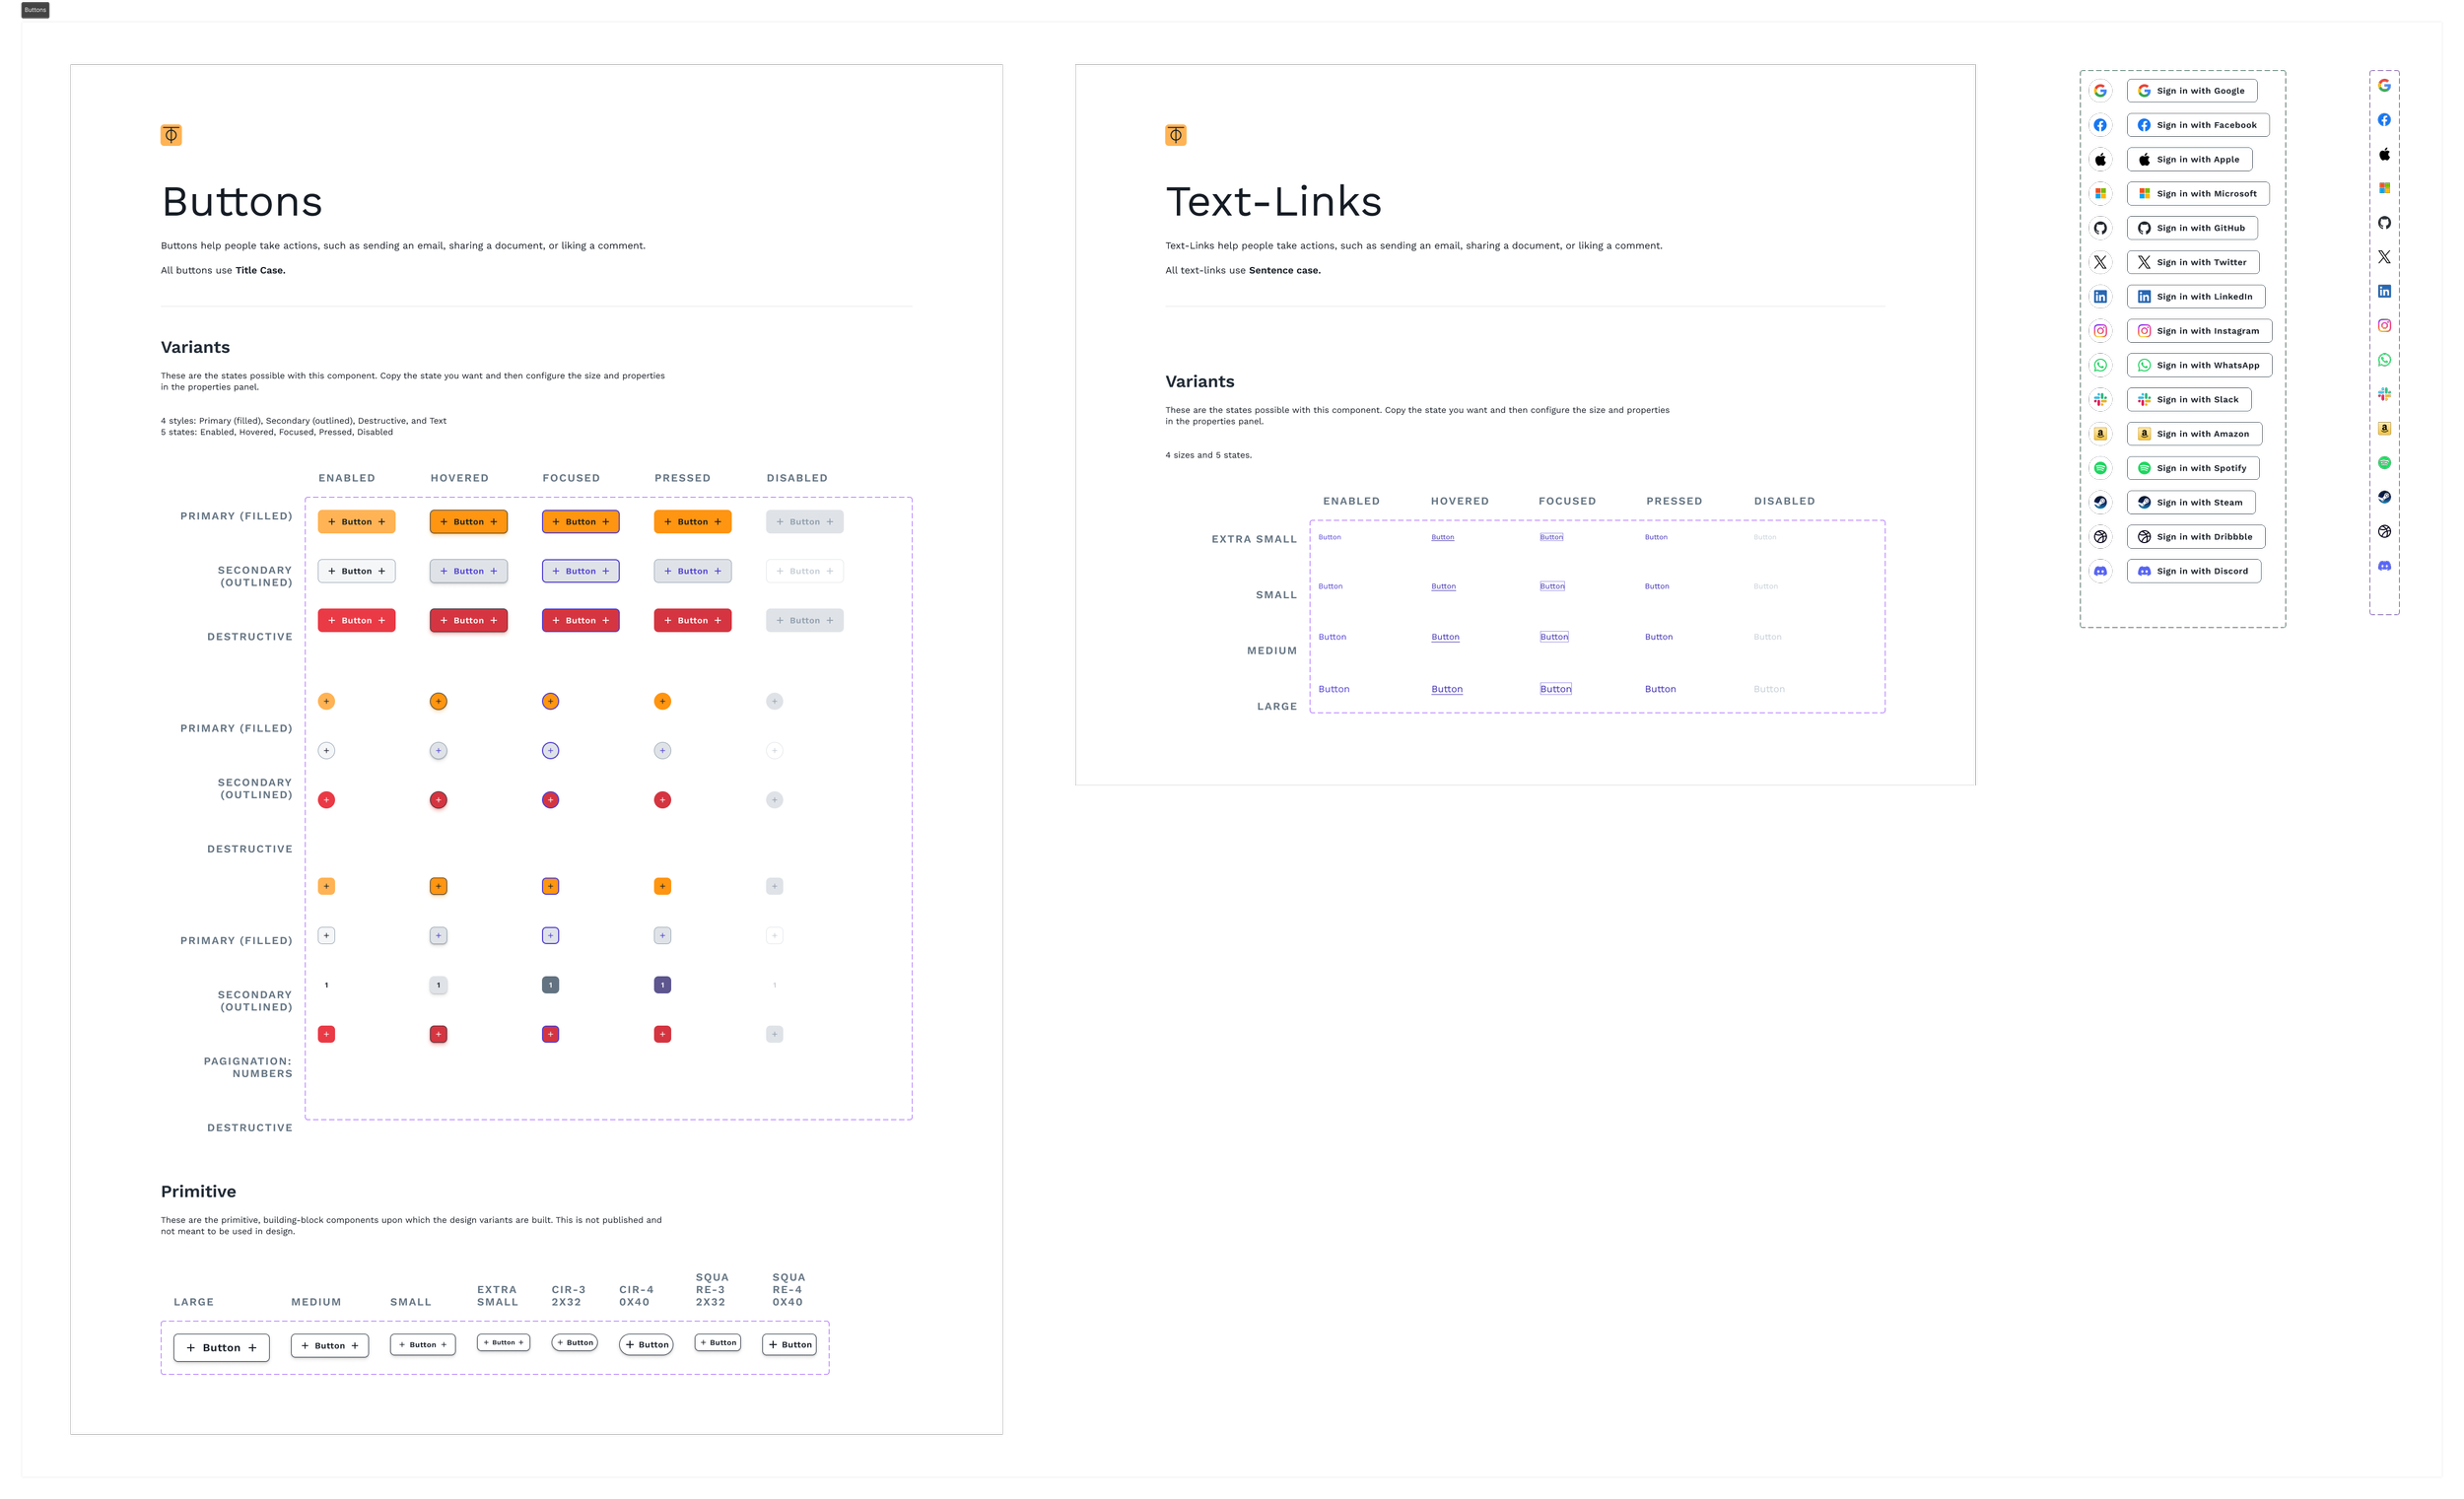
Task: Click the Medium enabled text-link Button
Action: [x=1332, y=637]
